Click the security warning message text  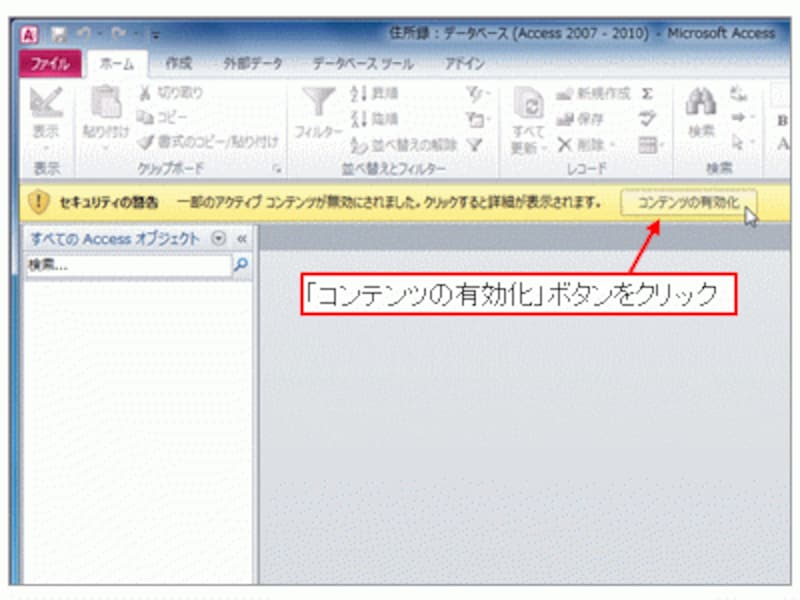[x=389, y=203]
